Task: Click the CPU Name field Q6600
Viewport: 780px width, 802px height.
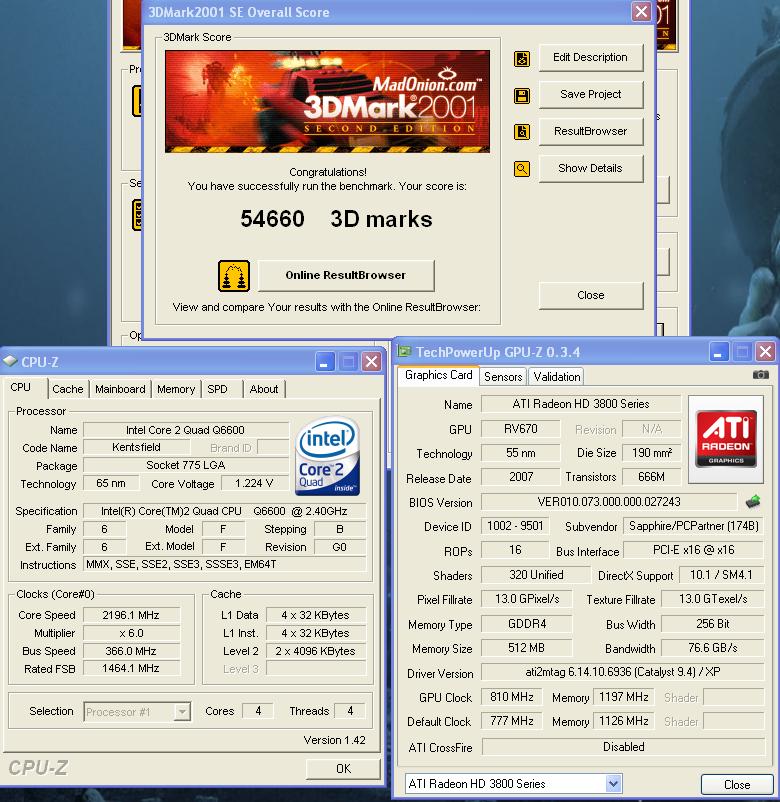Action: pyautogui.click(x=185, y=430)
